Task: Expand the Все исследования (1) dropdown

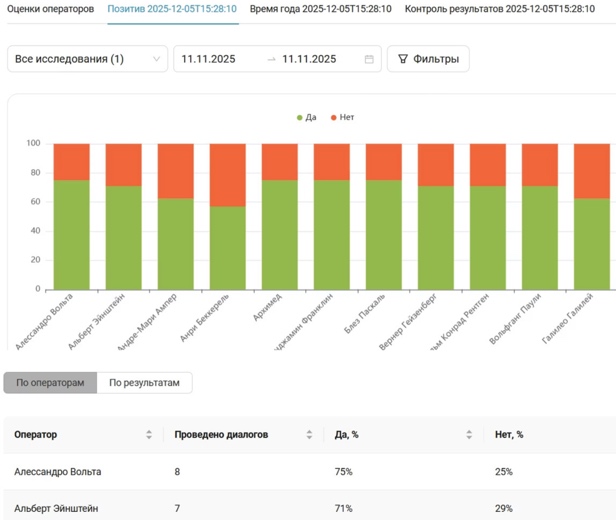Action: coord(88,59)
